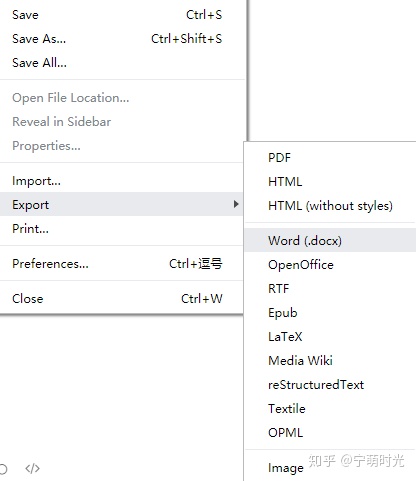Open Preferences... from the menu

point(122,264)
